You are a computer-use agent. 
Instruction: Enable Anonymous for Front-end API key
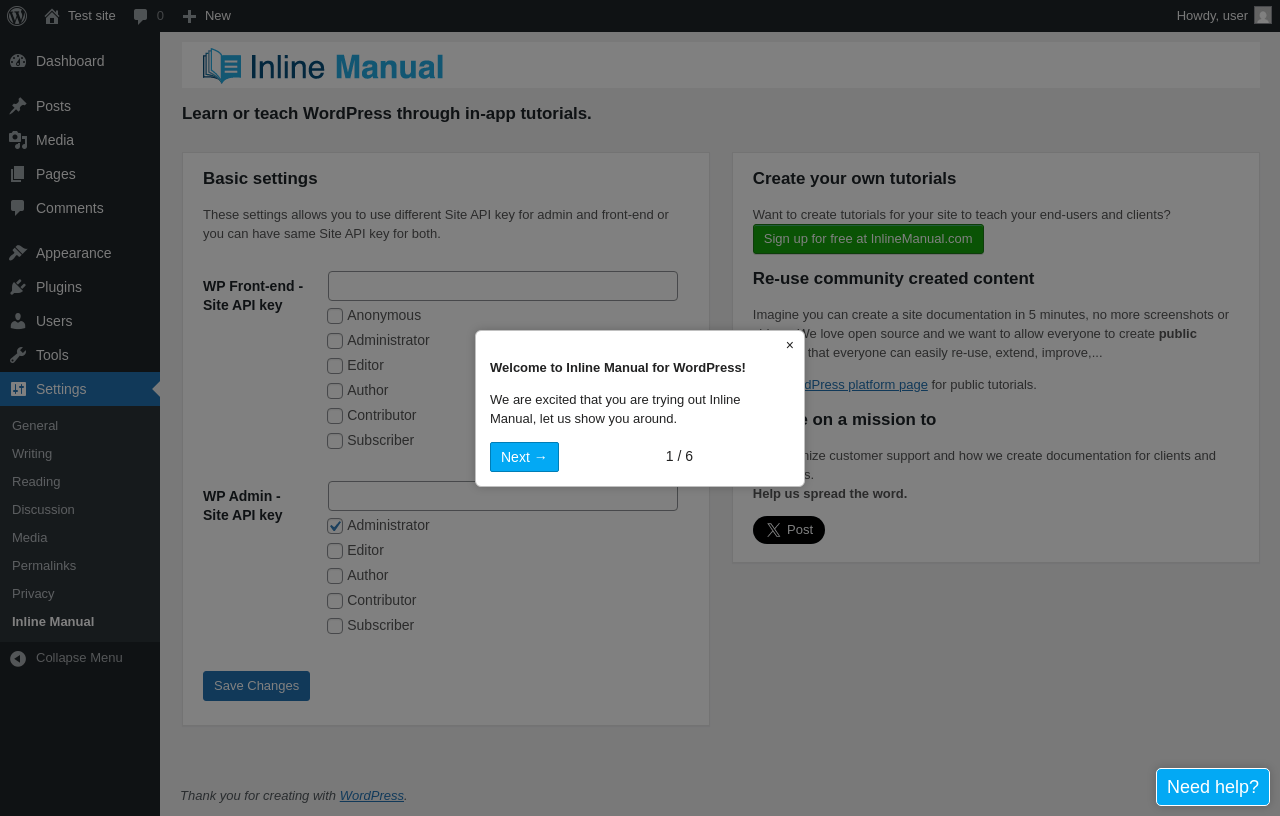tap(335, 316)
